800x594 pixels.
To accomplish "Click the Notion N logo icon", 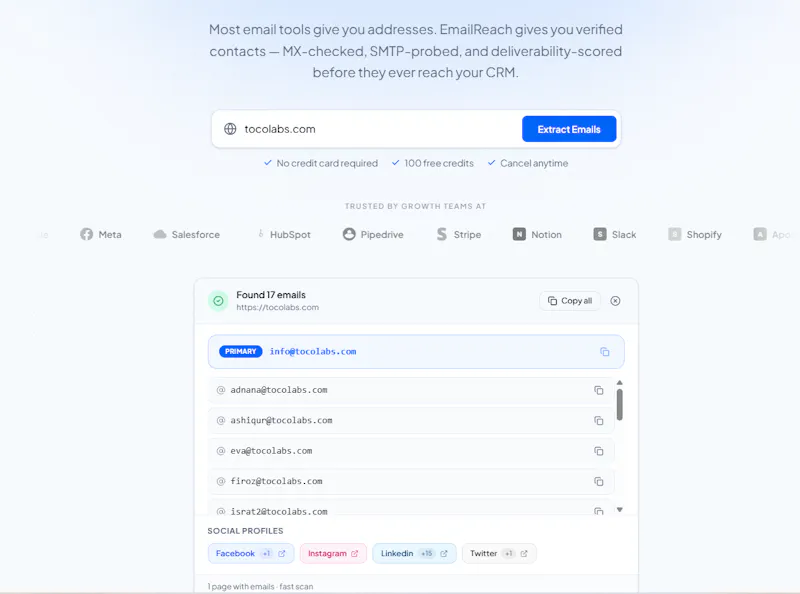I will 519,234.
